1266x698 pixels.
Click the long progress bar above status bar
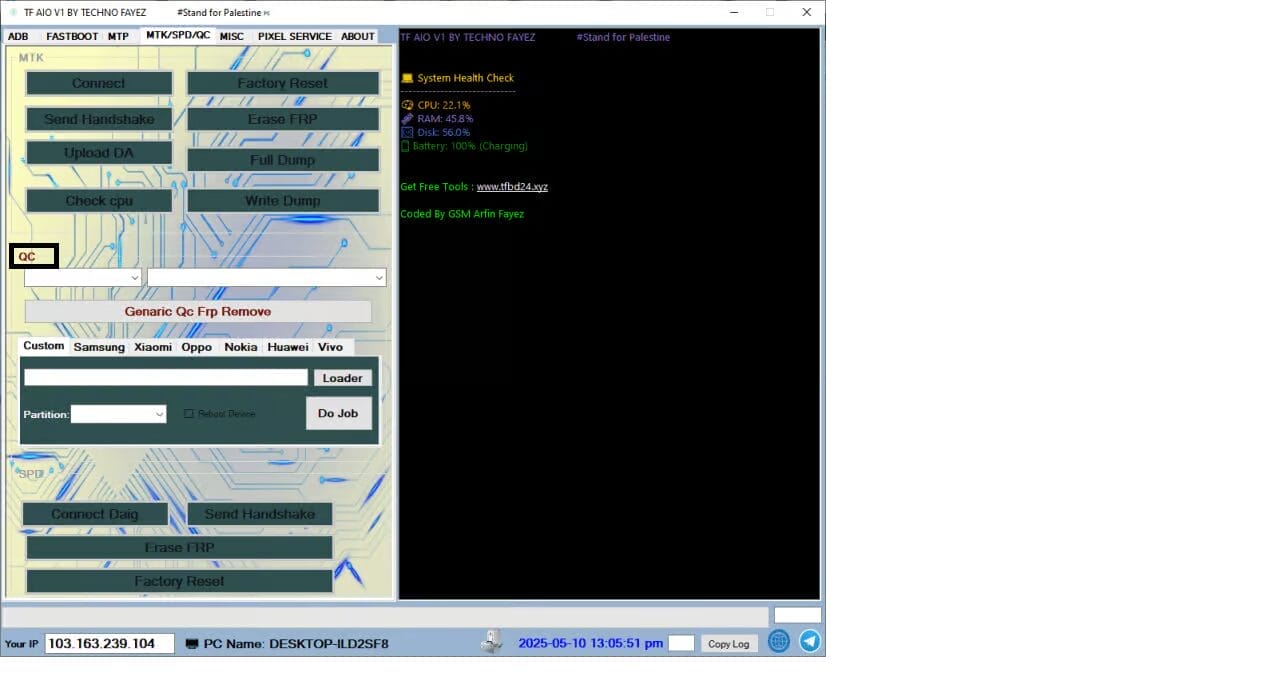386,615
